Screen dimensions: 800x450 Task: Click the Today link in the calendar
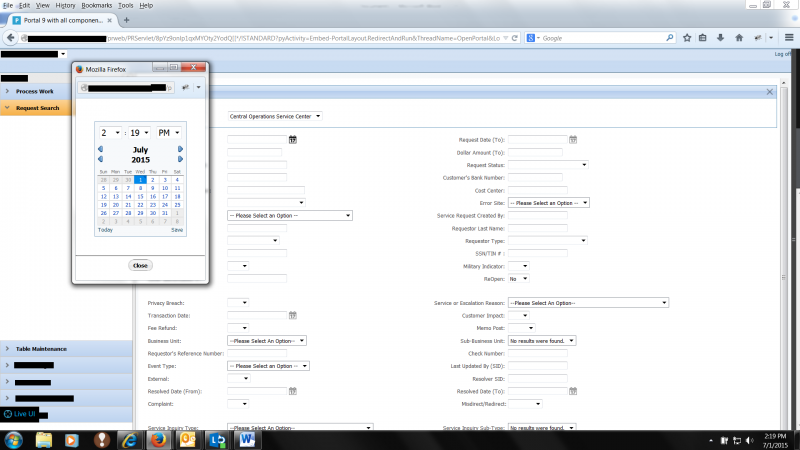[105, 230]
